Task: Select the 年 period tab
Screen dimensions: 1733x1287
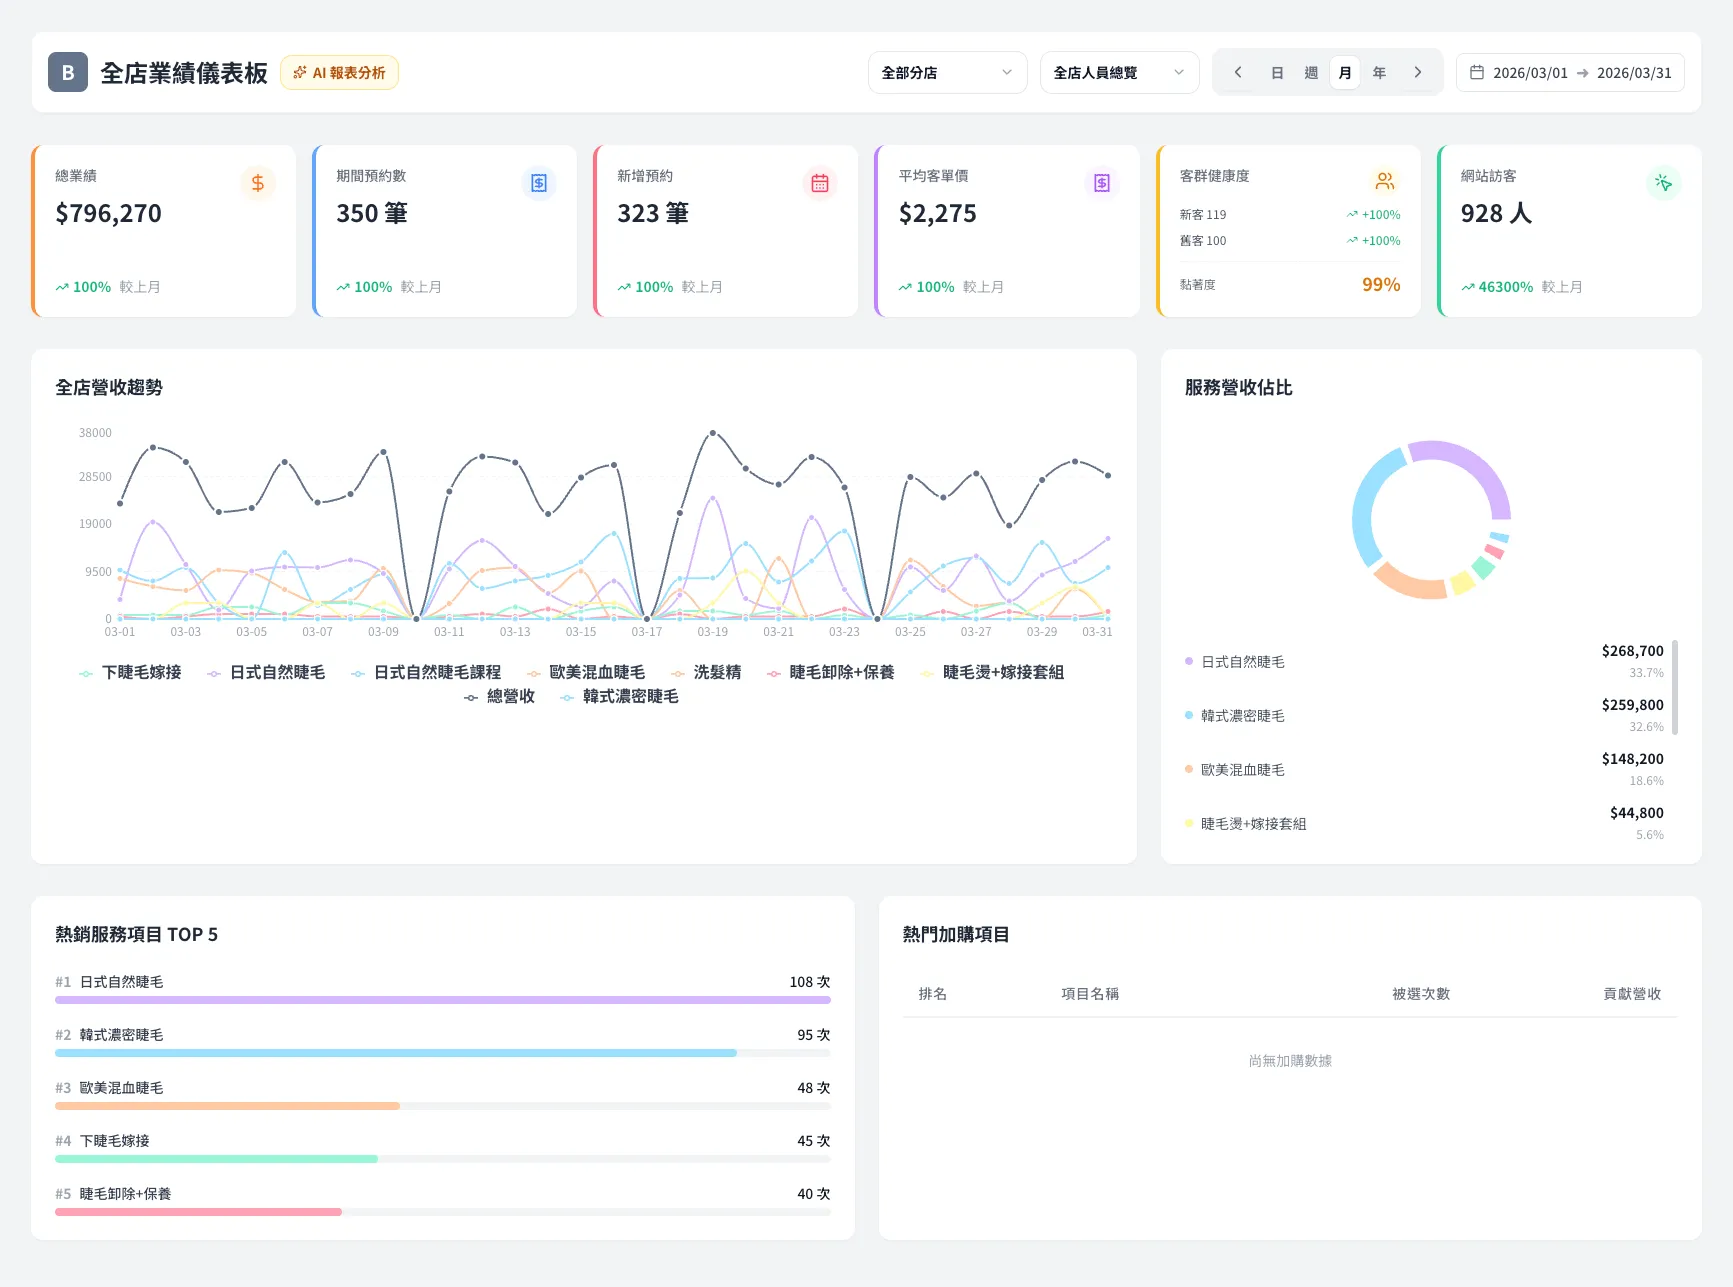Action: [x=1379, y=73]
